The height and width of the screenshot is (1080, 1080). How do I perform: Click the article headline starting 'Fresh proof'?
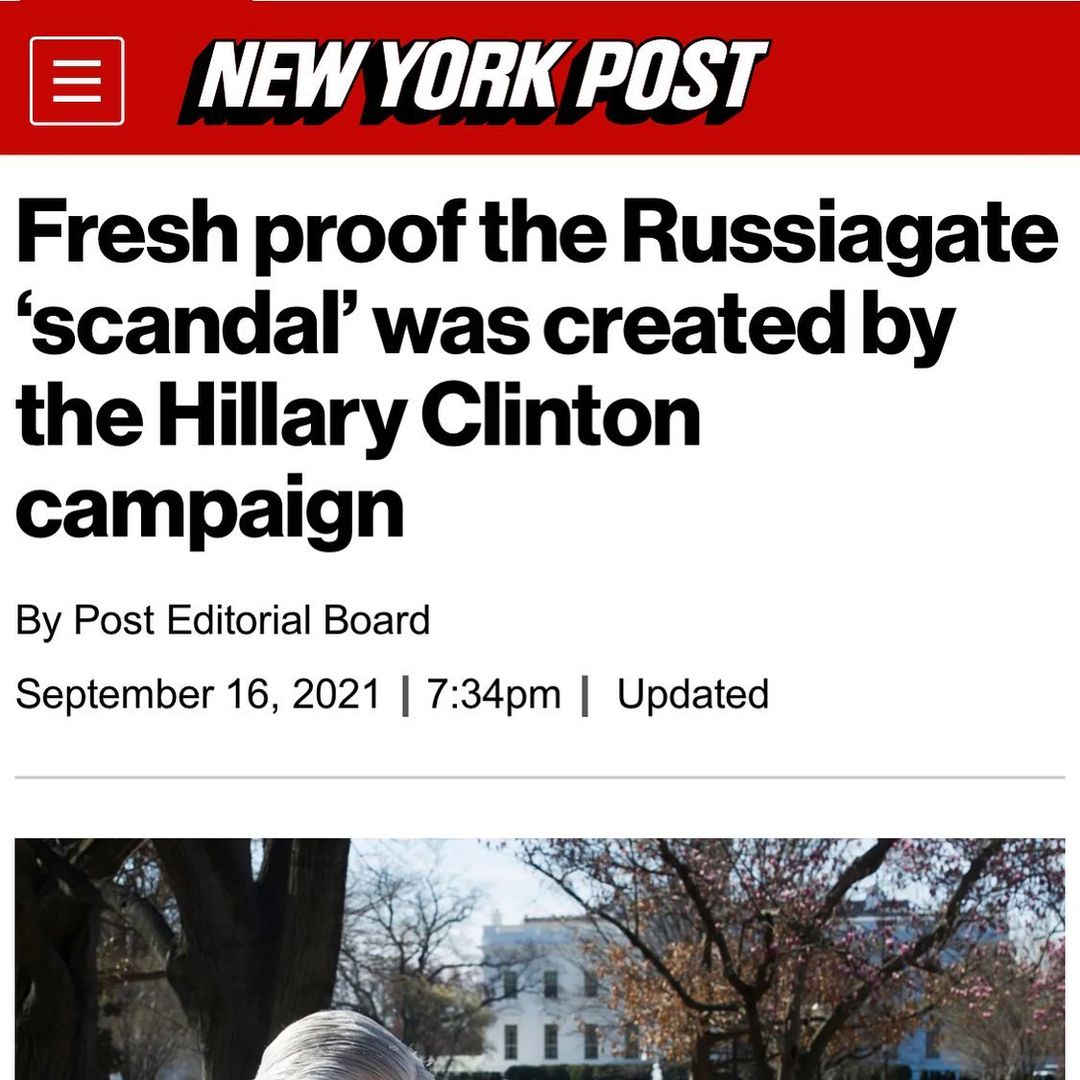[x=536, y=371]
